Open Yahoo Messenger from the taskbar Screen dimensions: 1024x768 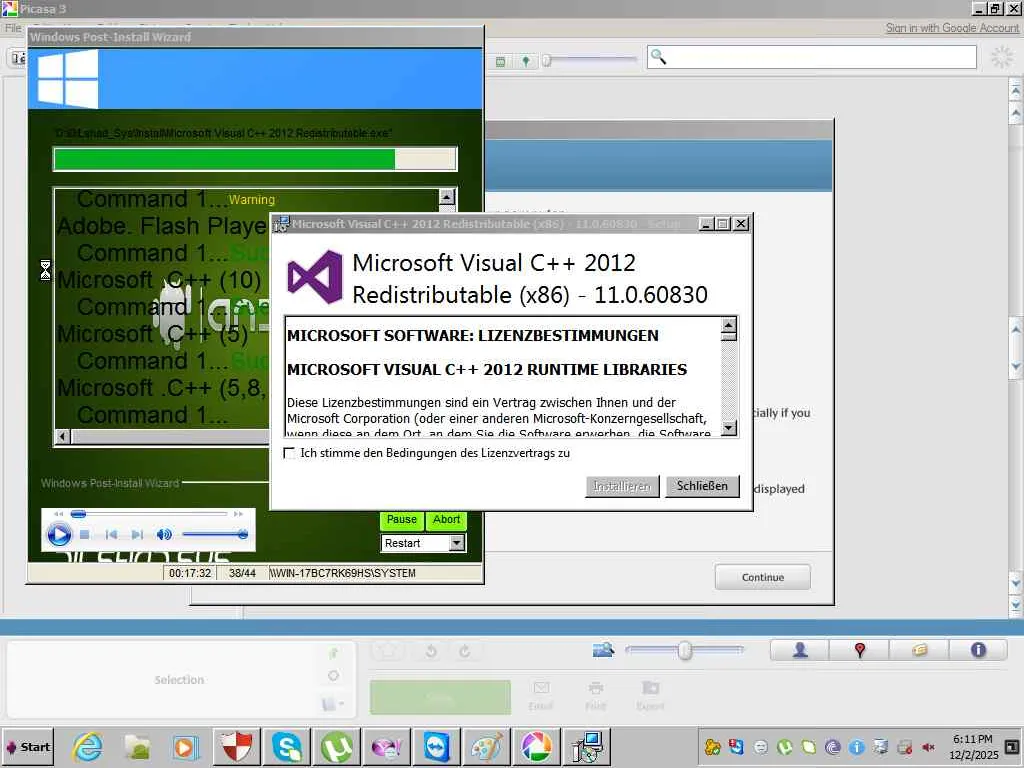click(387, 746)
